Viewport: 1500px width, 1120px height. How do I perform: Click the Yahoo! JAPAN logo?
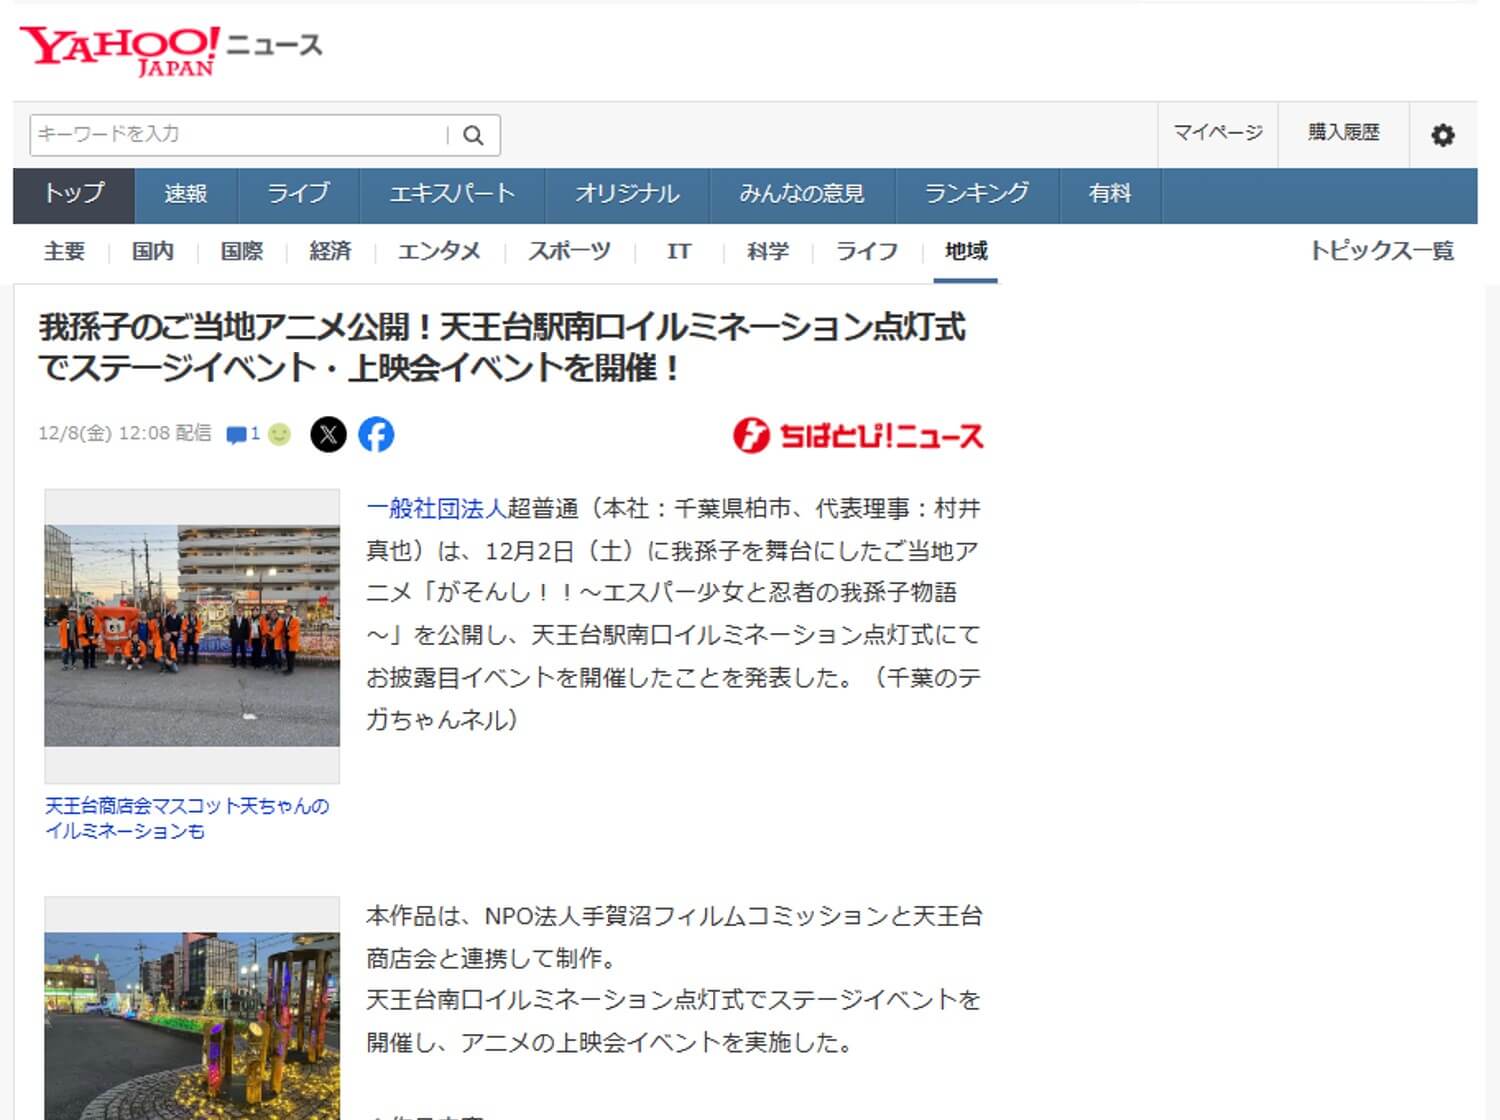click(119, 50)
